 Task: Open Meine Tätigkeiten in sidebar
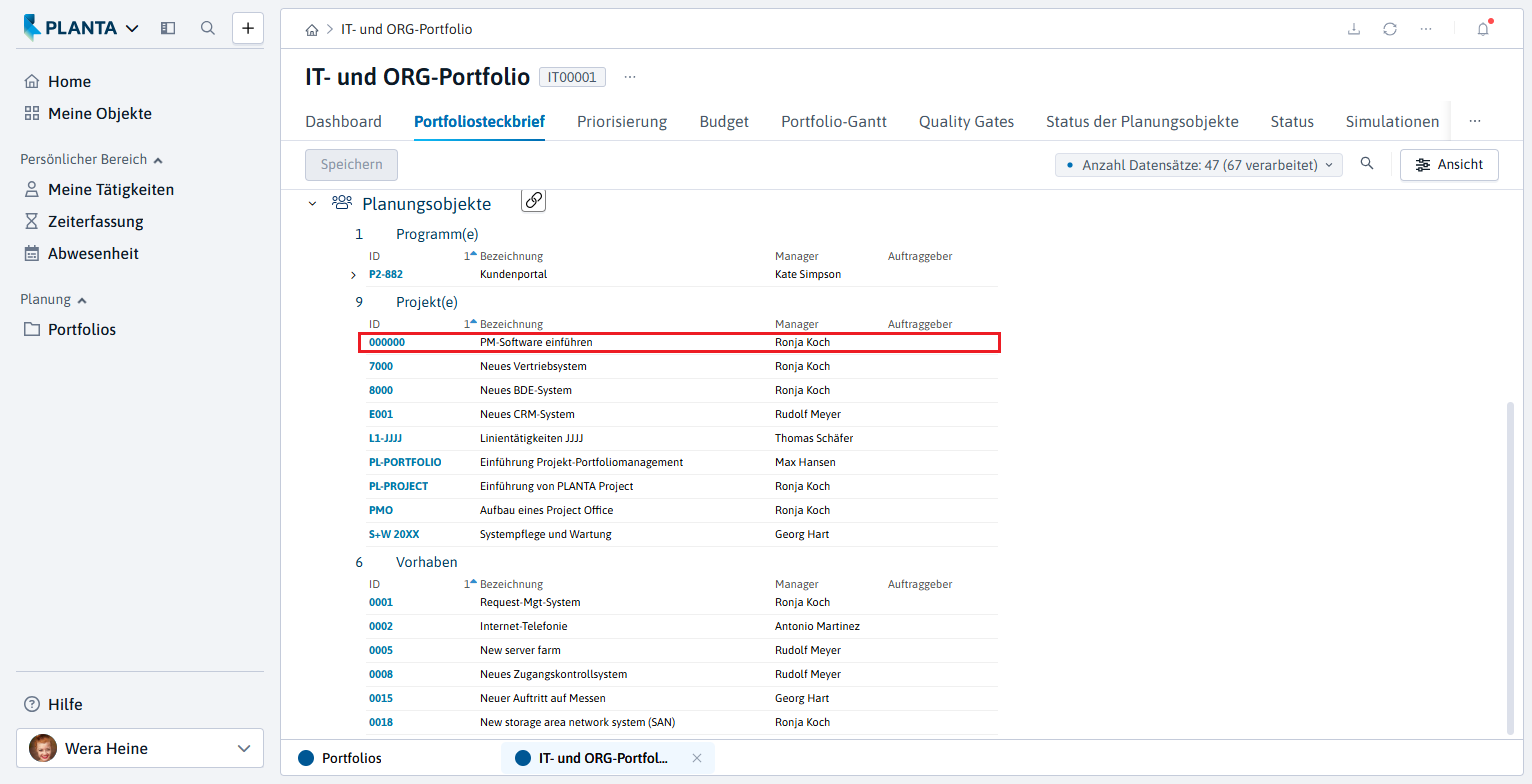(x=98, y=189)
